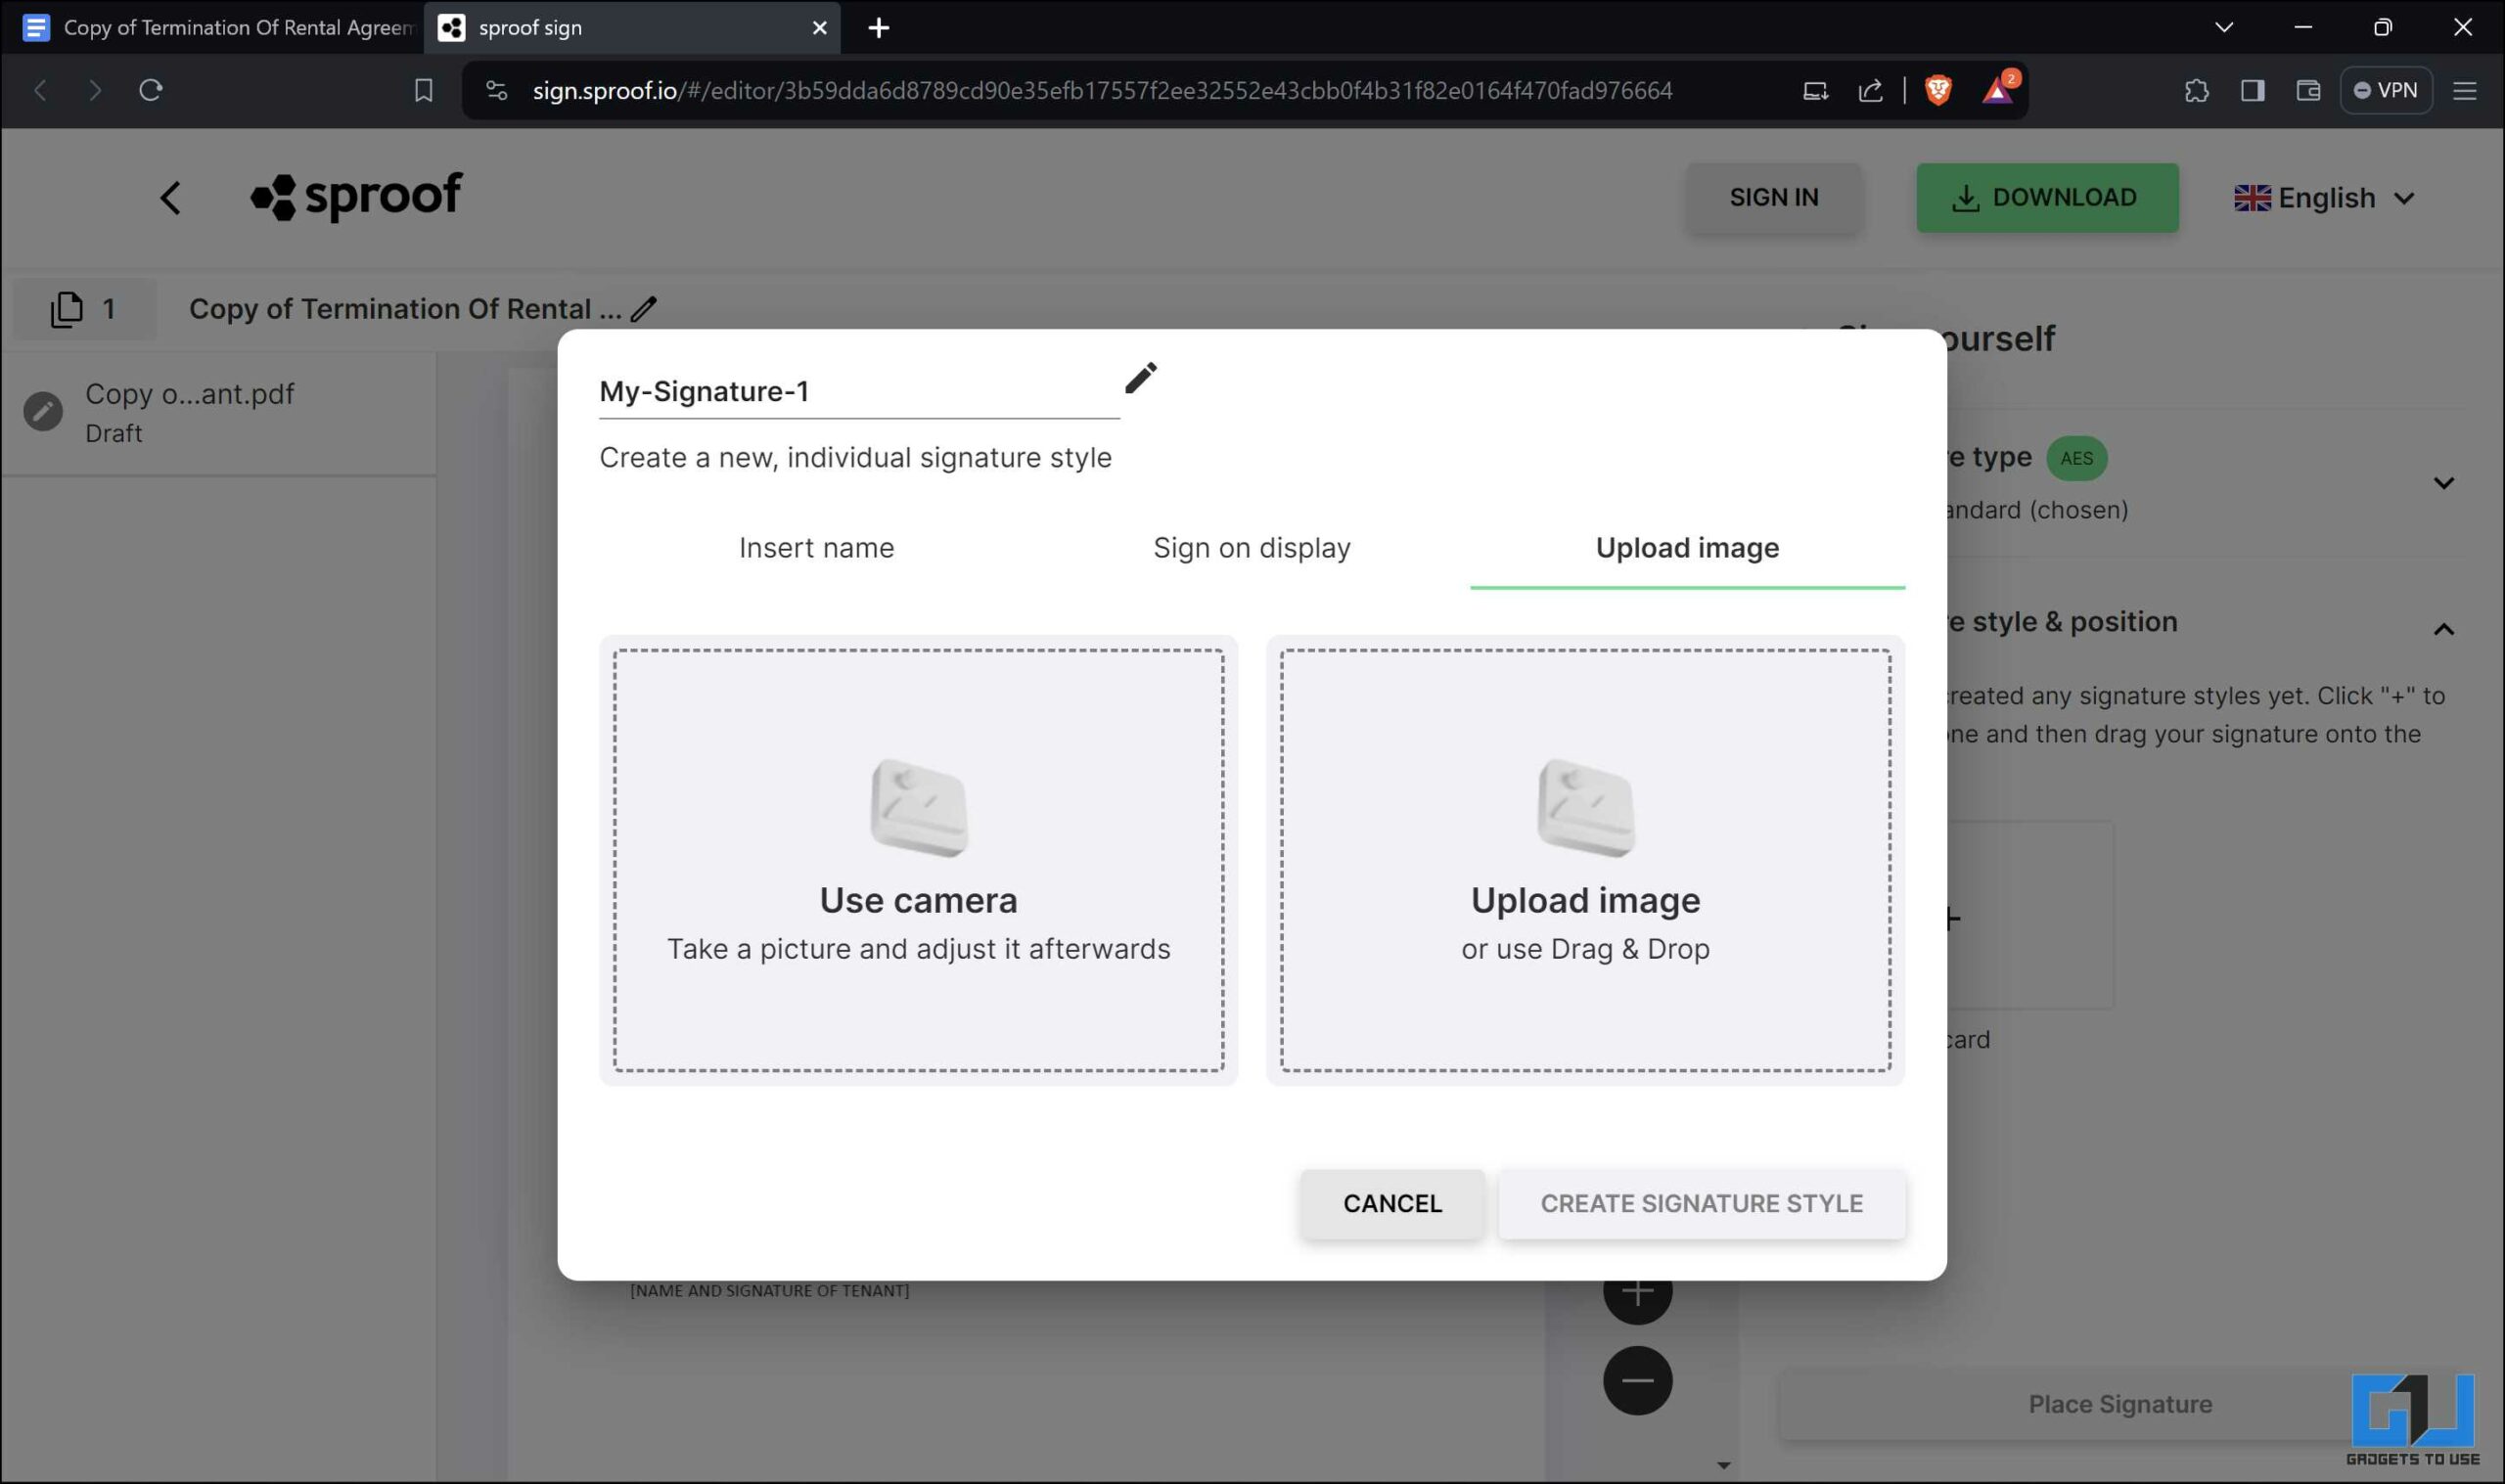Reload the page
This screenshot has height=1484, width=2505.
(x=150, y=90)
